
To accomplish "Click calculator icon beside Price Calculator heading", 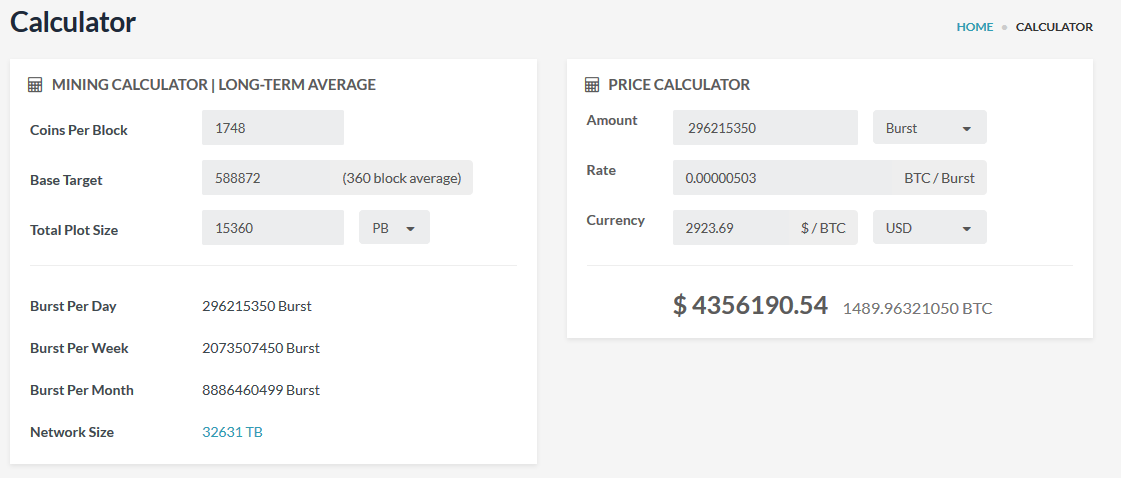I will (592, 85).
